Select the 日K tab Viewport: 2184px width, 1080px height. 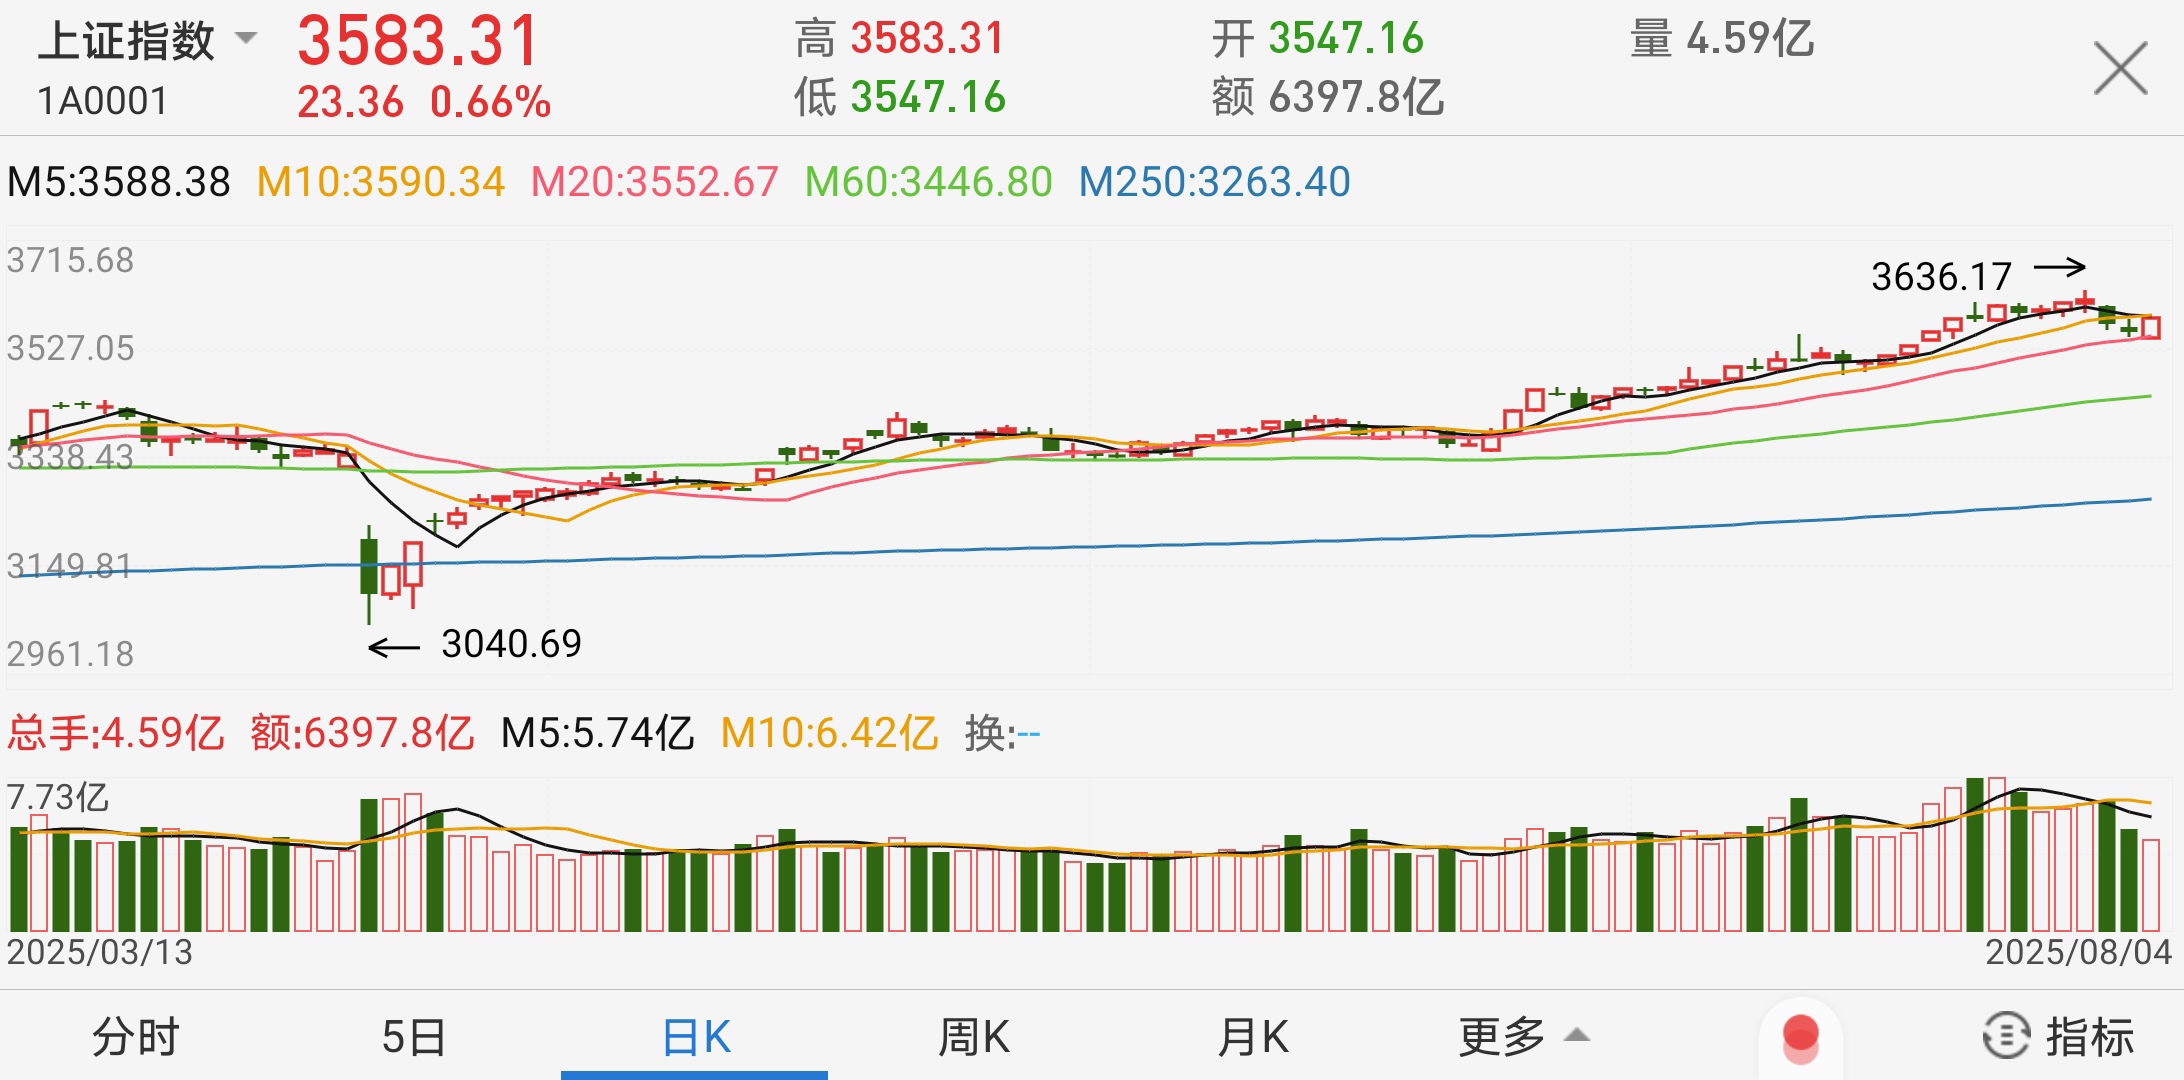click(696, 1036)
